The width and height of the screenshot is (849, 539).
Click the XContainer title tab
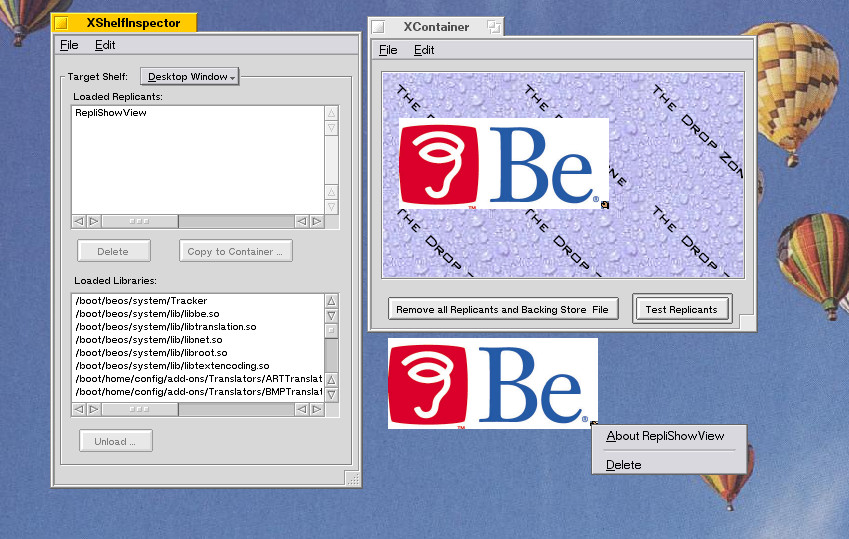436,27
